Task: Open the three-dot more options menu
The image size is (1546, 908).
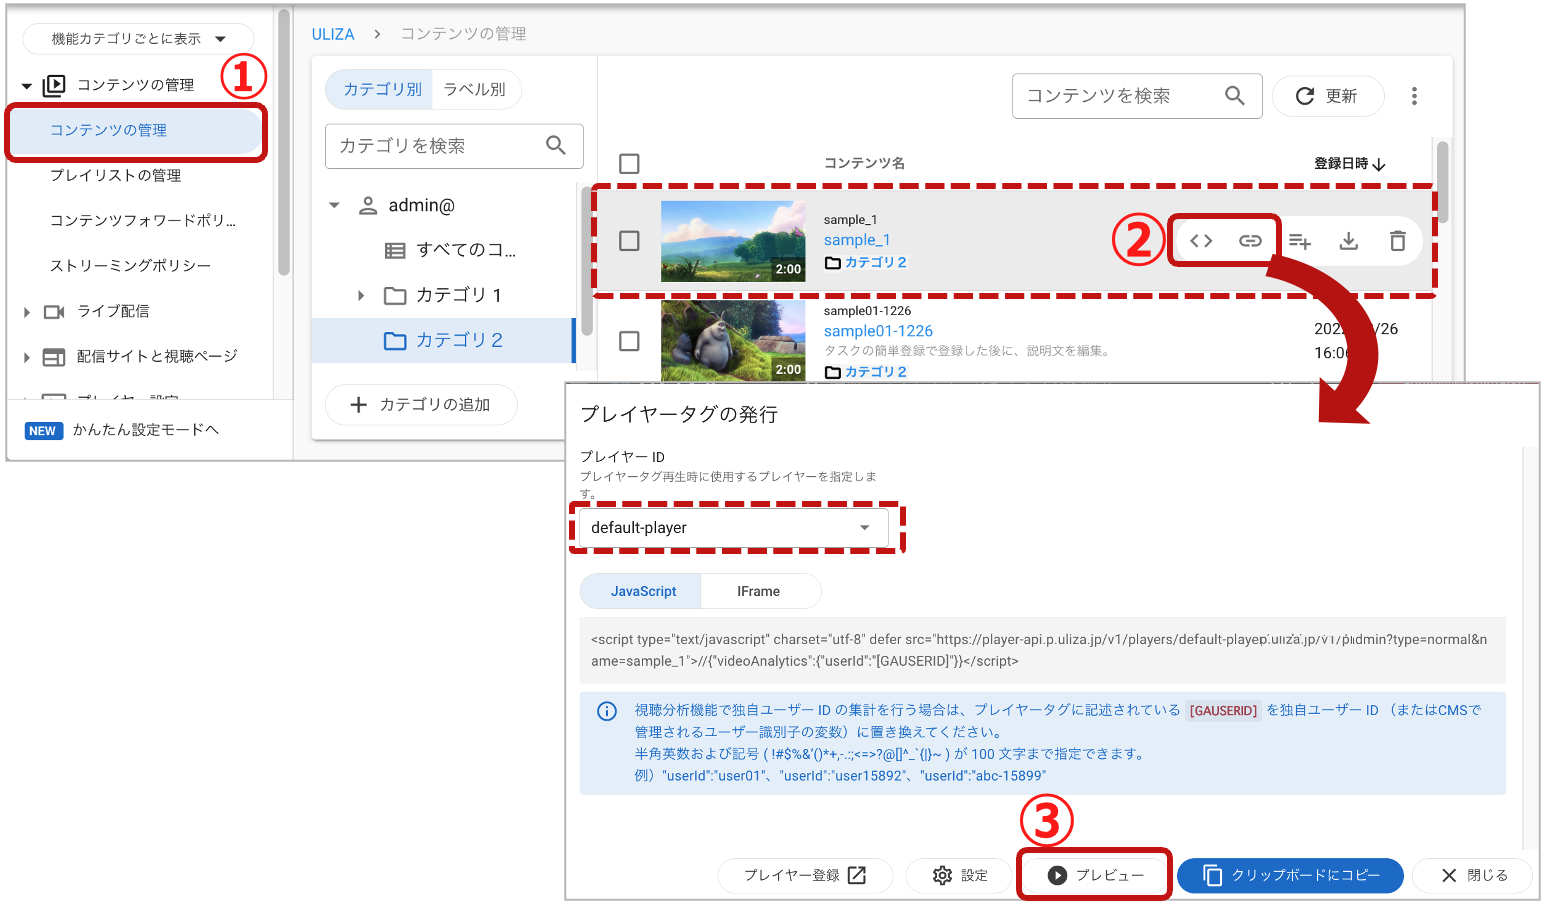Action: 1414,96
